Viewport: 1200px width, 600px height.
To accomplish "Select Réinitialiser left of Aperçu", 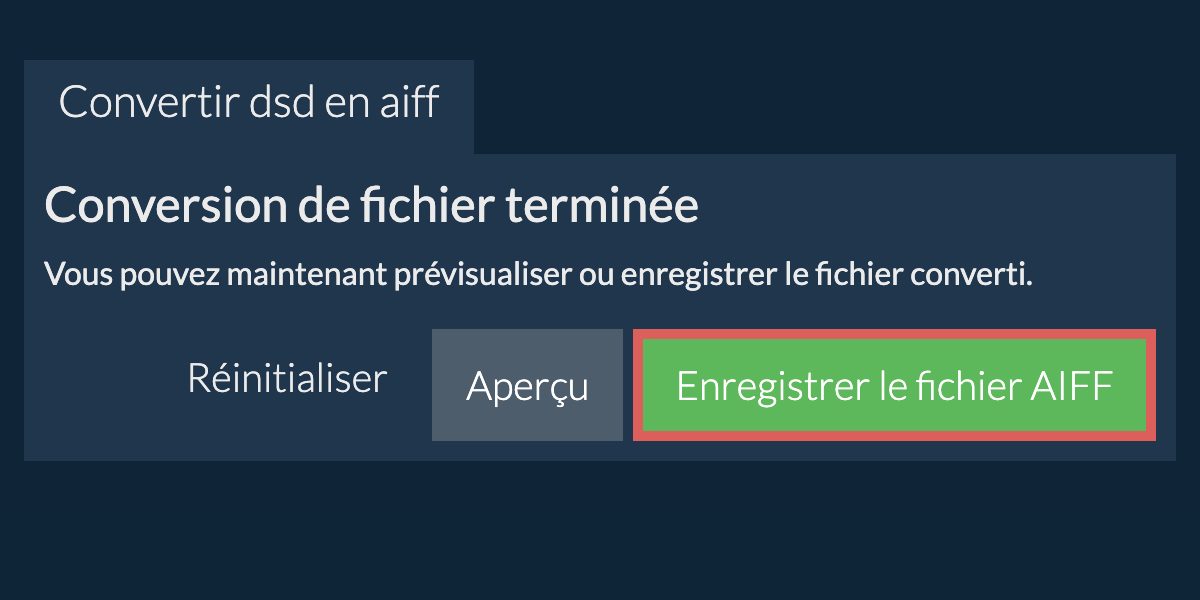I will coord(287,379).
